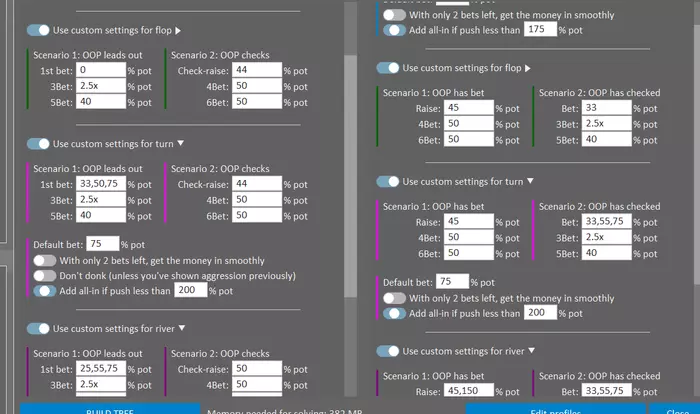
Task: Select flop 5Bet field under 'OOP leads out'
Action: click(x=101, y=101)
